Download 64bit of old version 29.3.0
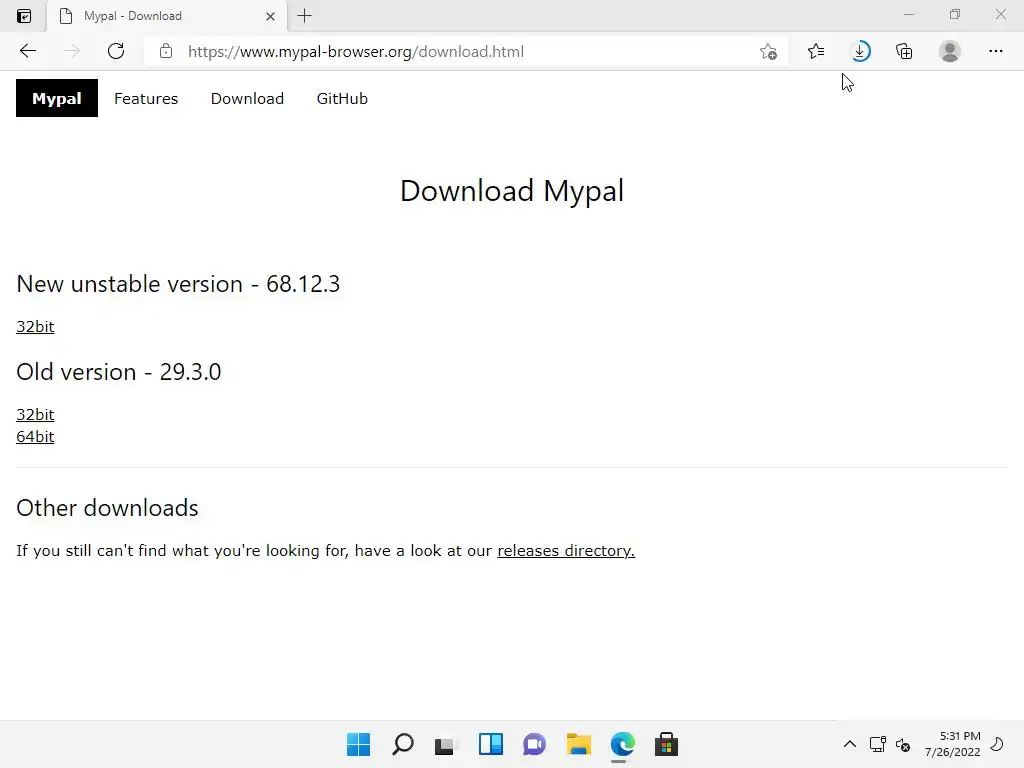 (35, 437)
